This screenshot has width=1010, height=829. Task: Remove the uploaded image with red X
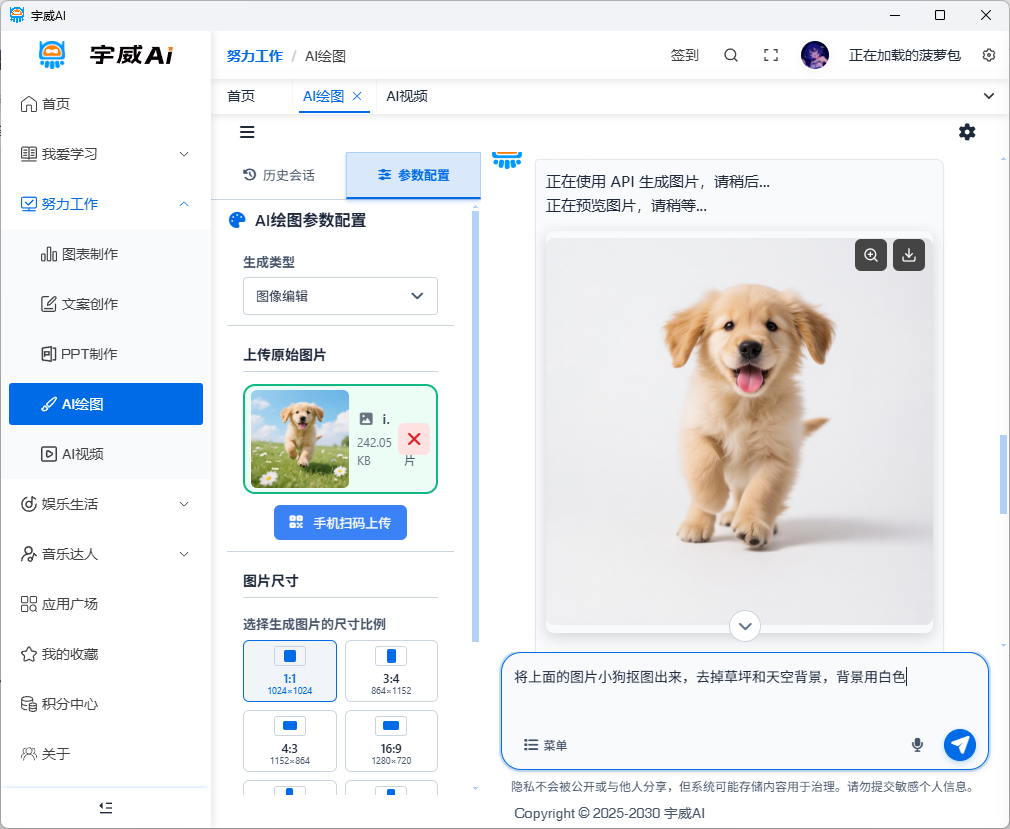(x=414, y=439)
